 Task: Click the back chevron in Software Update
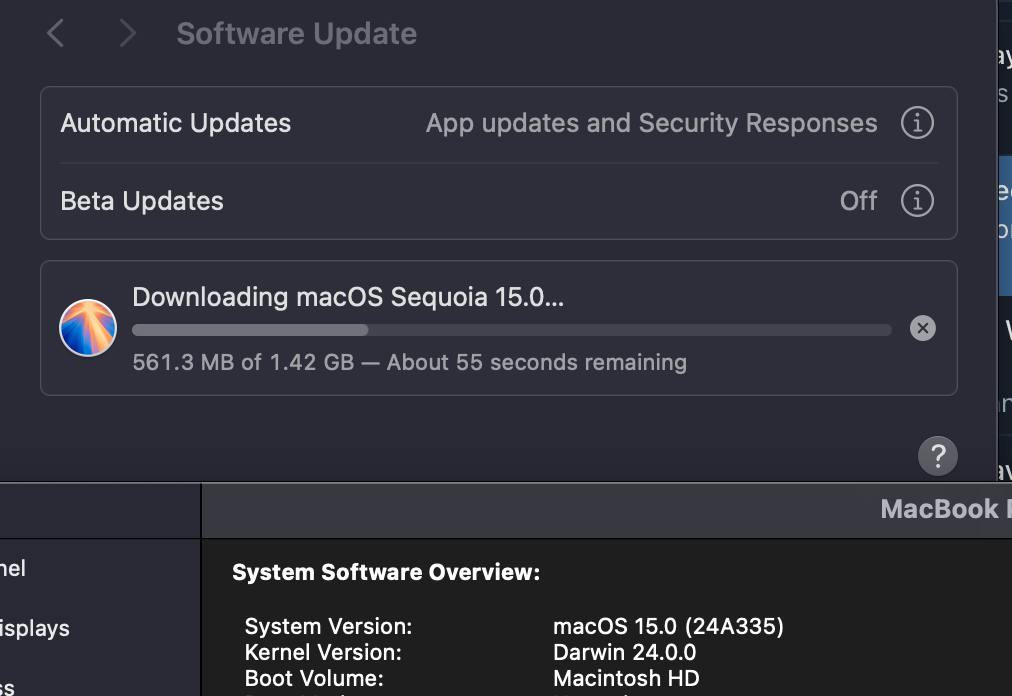click(56, 34)
